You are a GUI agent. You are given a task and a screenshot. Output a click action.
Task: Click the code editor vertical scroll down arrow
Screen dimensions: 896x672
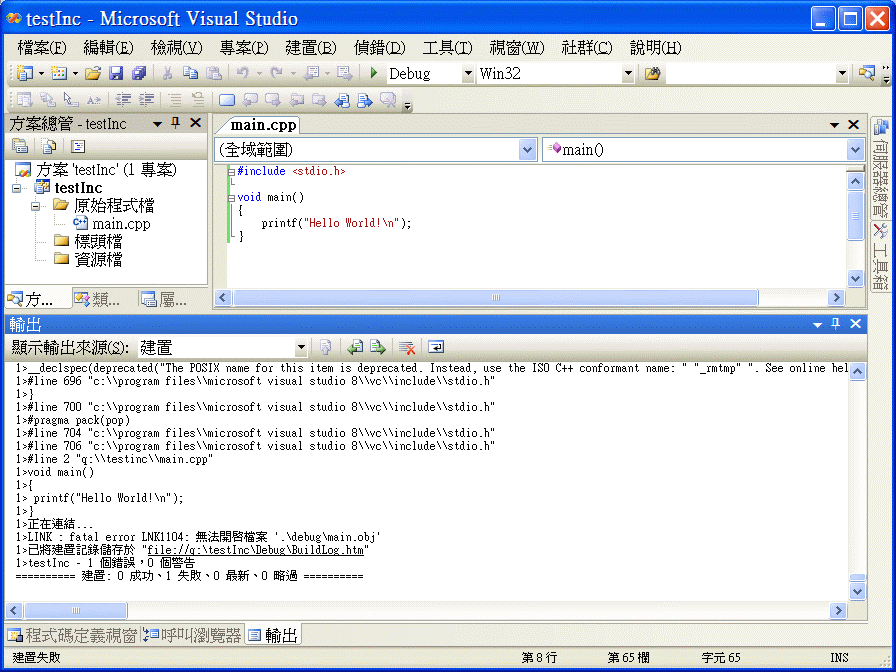point(855,279)
